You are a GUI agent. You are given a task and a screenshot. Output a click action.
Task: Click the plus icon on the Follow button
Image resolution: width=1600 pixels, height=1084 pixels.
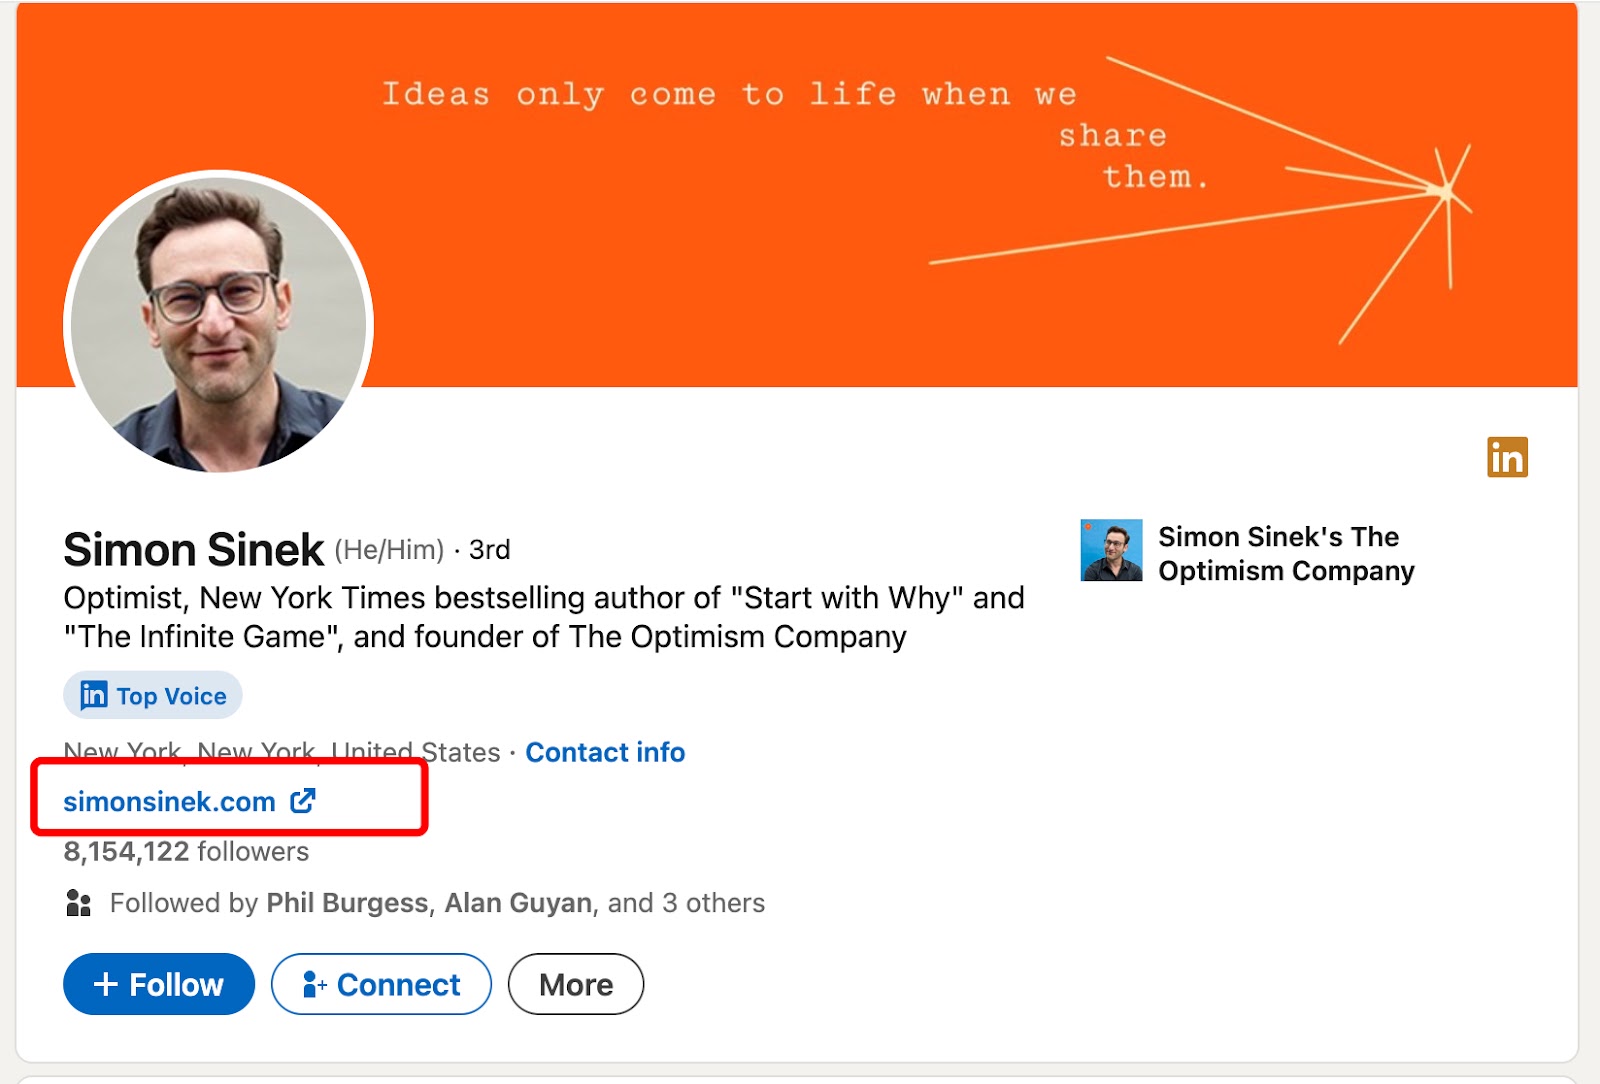[107, 984]
